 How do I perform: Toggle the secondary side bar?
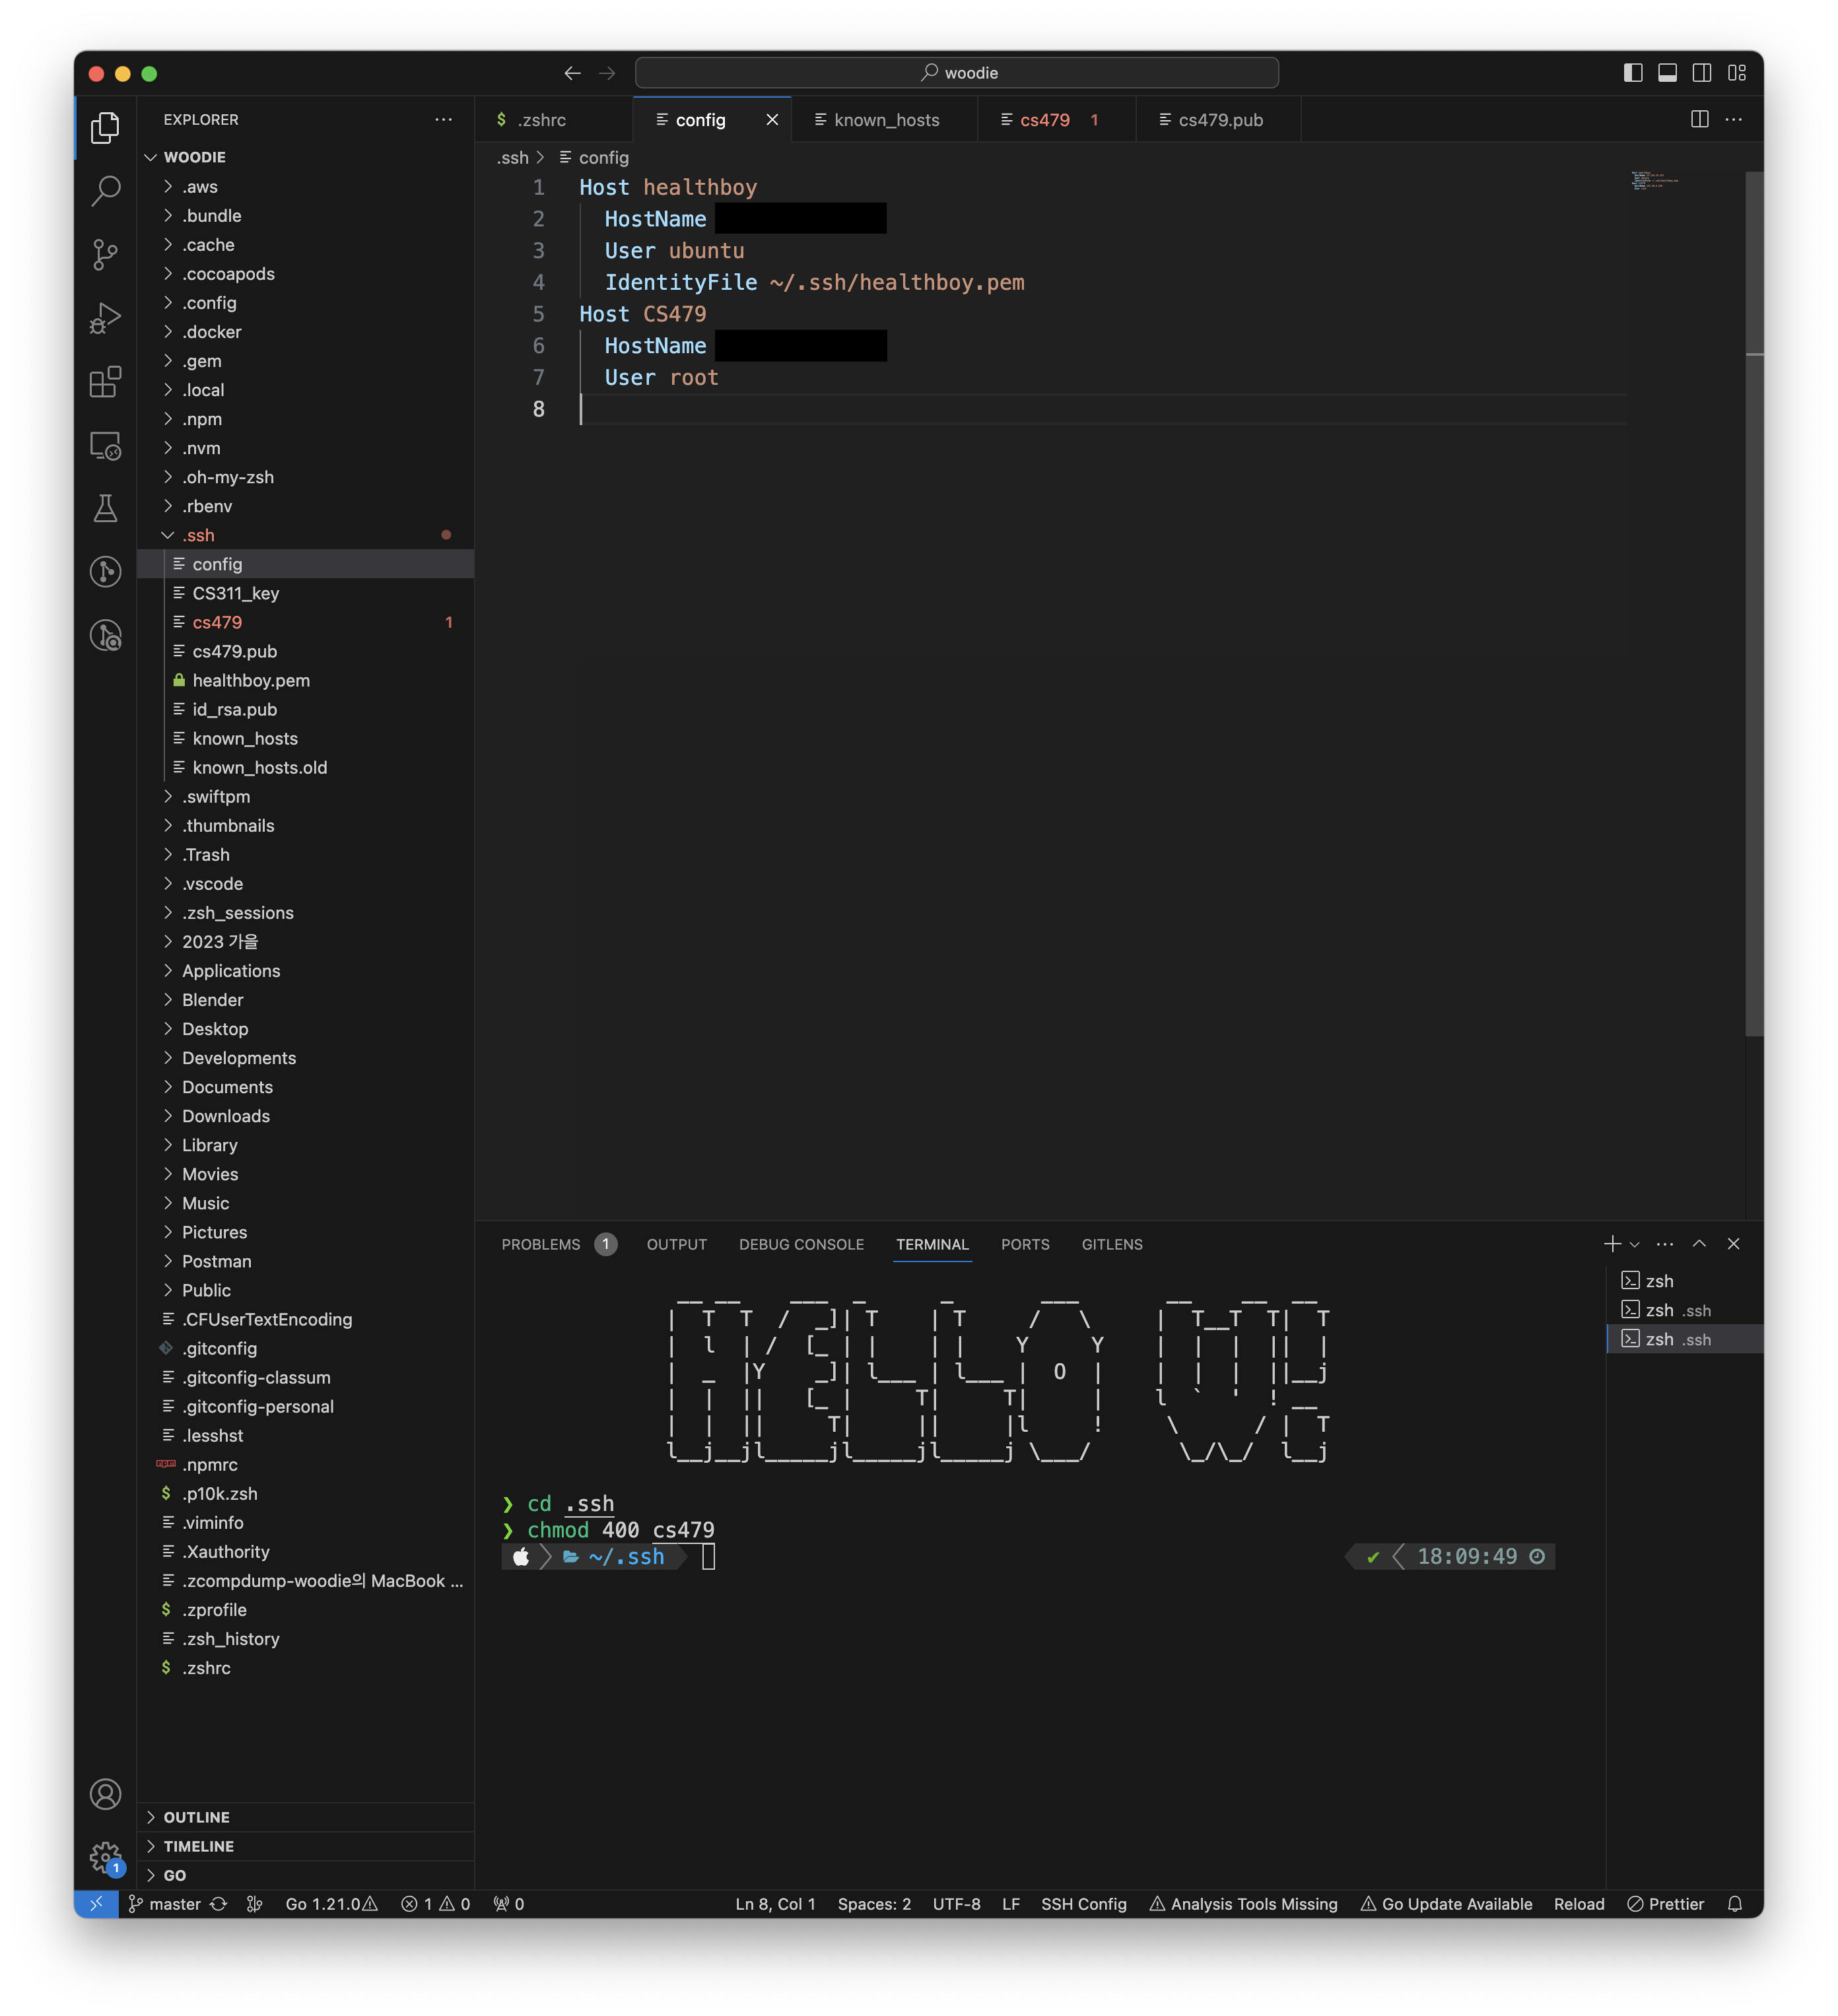coord(1701,73)
